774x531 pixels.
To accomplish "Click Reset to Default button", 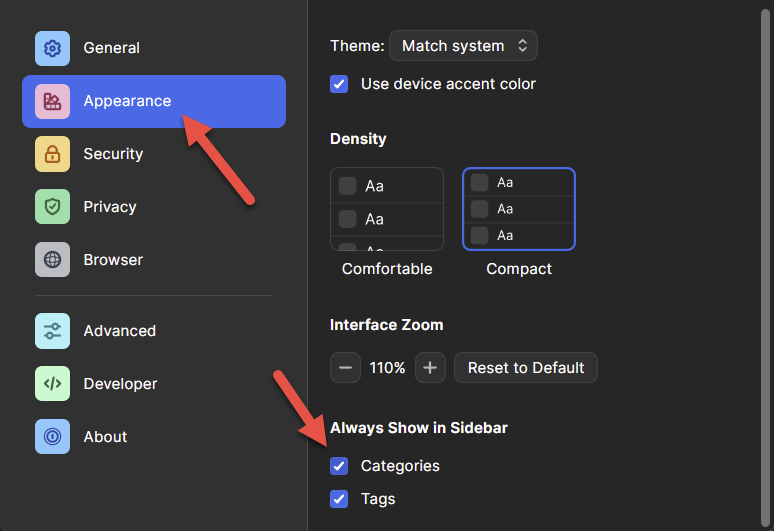I will 526,368.
